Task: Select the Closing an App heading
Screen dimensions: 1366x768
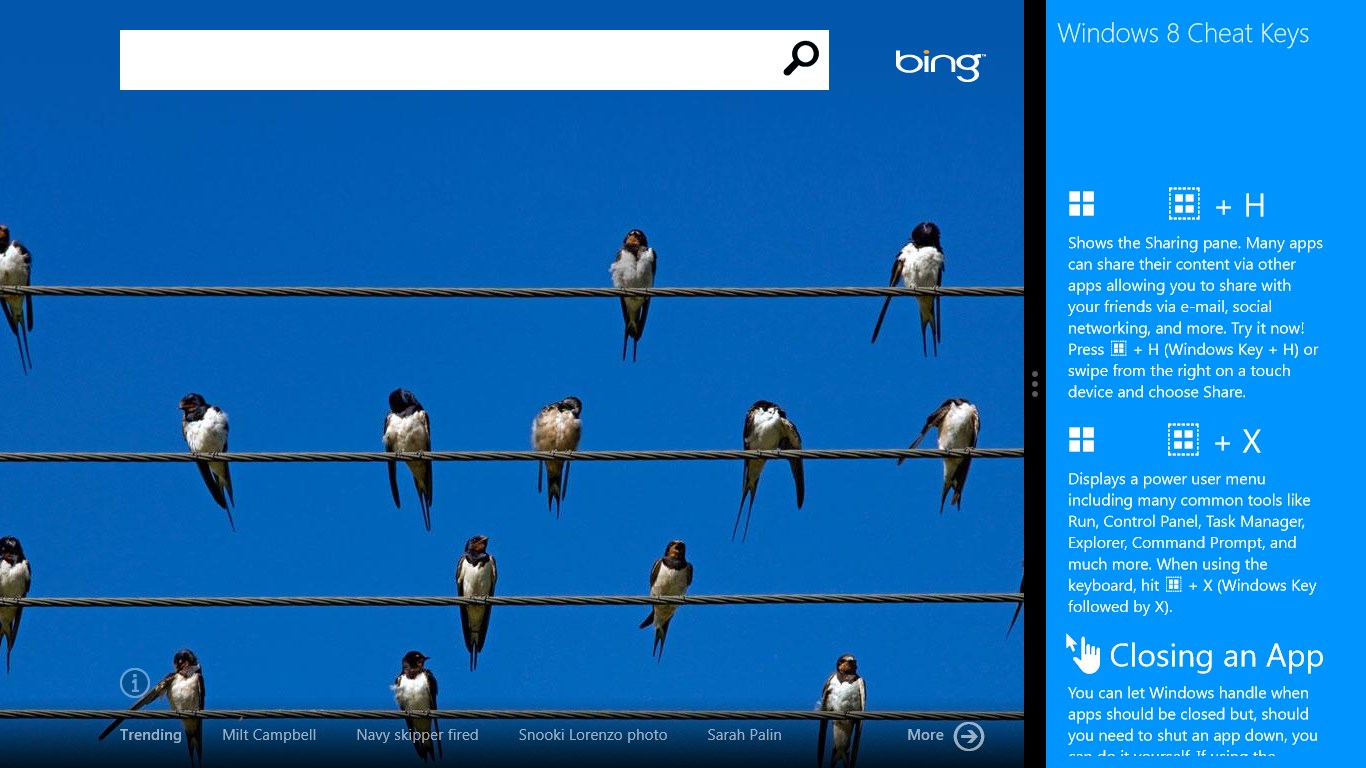Action: click(1216, 656)
